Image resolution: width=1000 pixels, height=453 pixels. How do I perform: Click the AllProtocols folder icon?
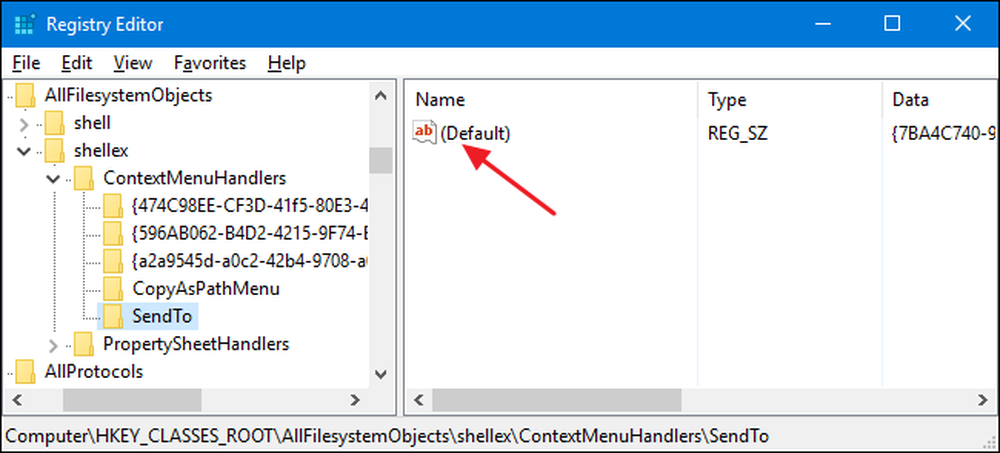(25, 371)
